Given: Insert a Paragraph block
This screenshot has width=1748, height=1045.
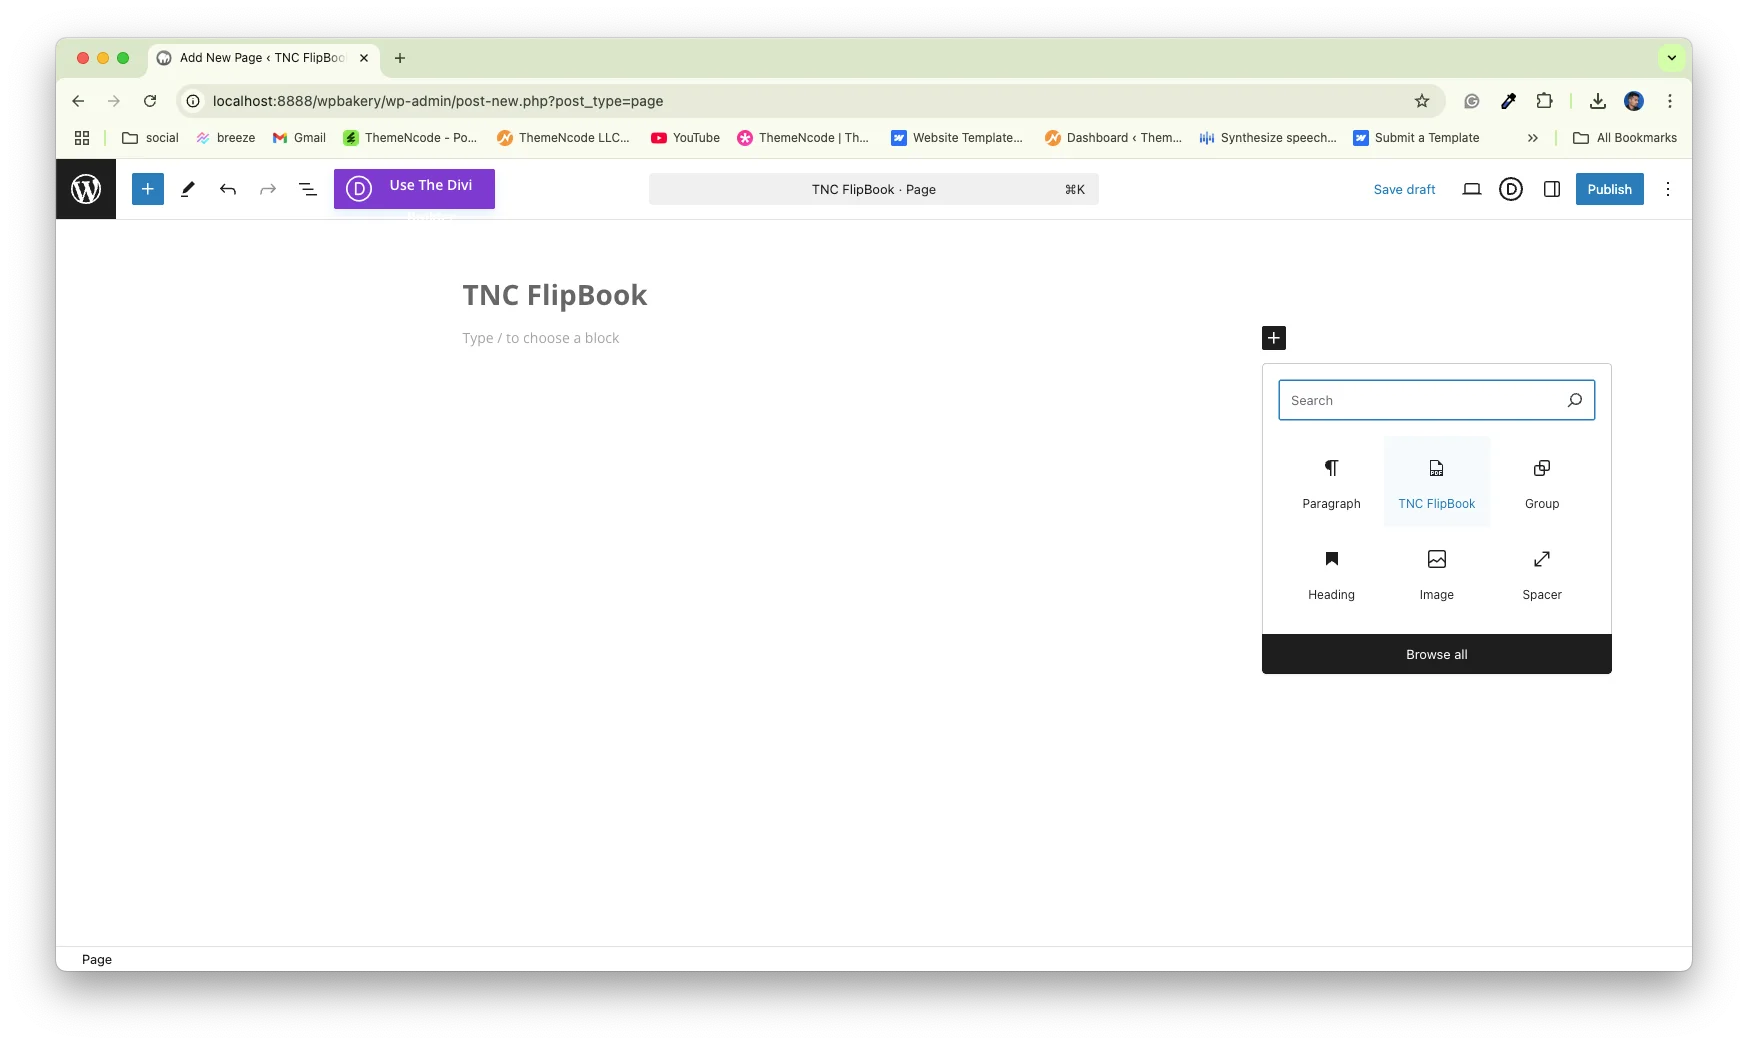Looking at the screenshot, I should [1331, 483].
